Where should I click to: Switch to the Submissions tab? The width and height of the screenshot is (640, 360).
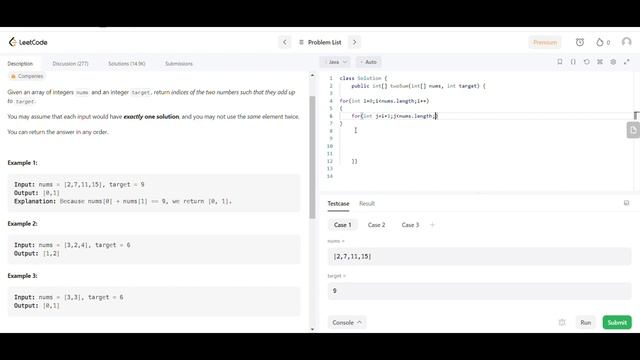click(179, 64)
